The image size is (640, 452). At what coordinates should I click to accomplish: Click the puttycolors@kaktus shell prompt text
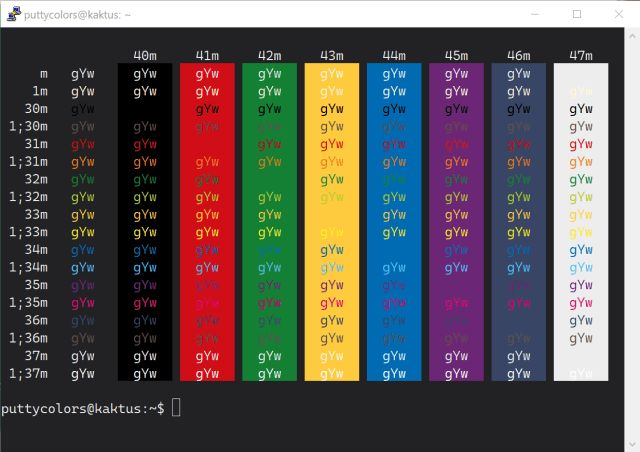click(80, 408)
